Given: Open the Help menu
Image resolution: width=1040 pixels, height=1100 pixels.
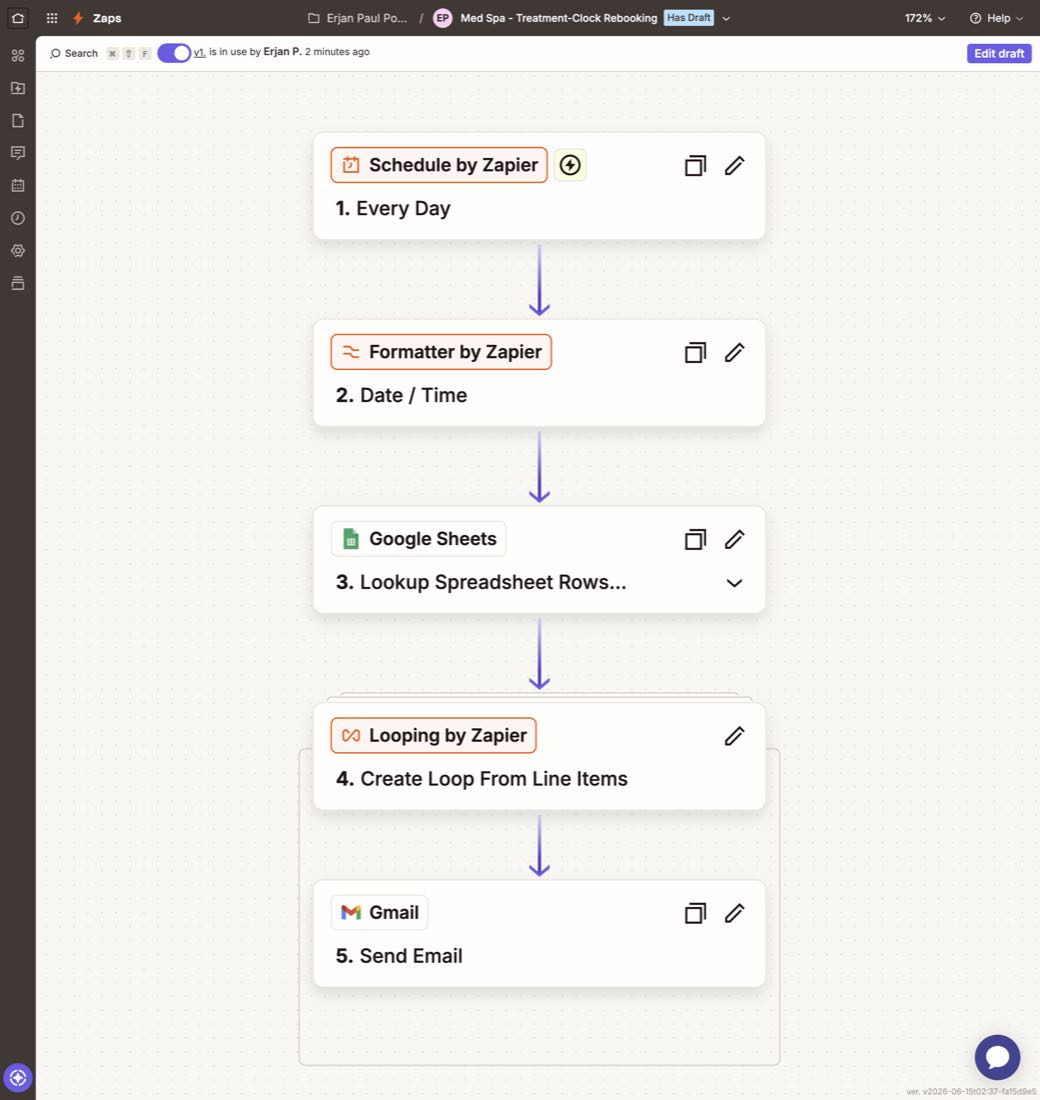Looking at the screenshot, I should click(x=996, y=18).
